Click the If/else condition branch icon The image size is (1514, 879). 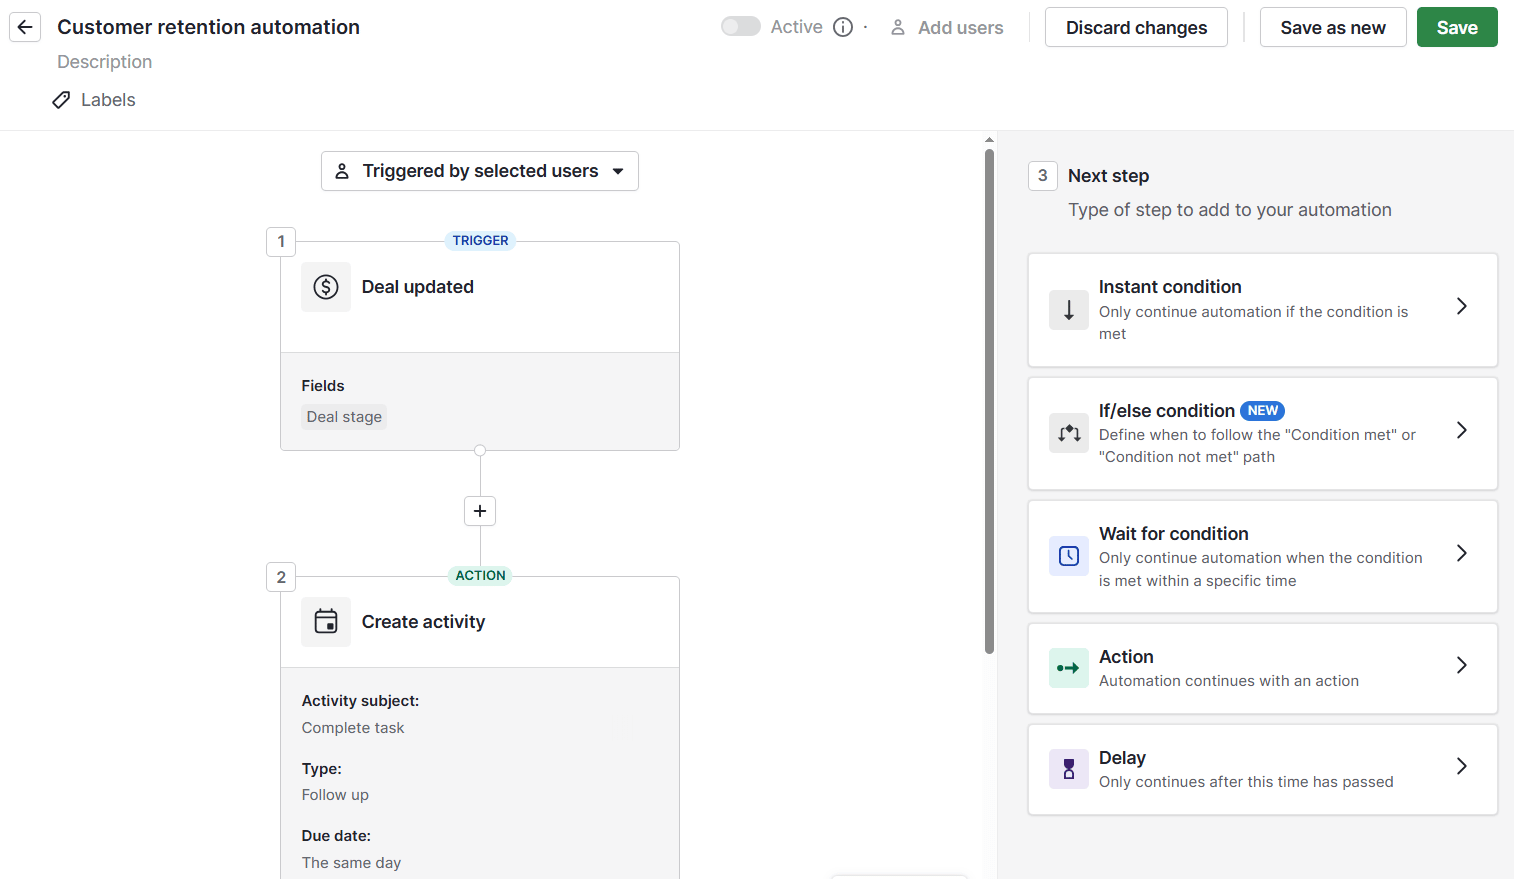(x=1069, y=433)
